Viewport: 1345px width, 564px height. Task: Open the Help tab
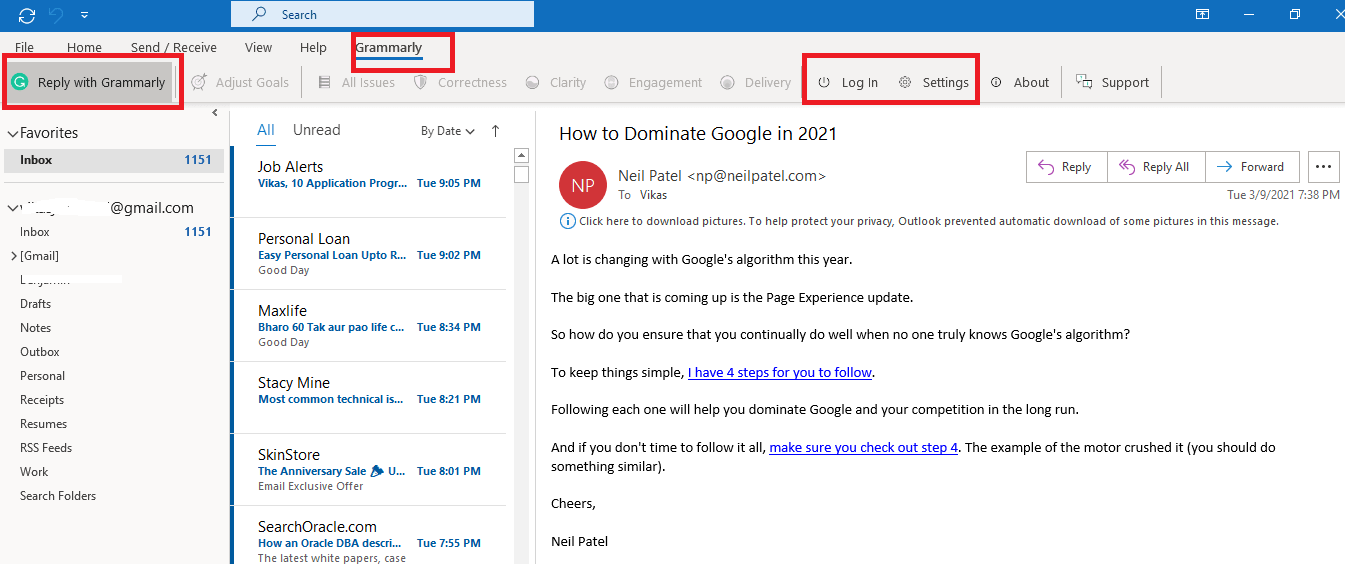[313, 48]
